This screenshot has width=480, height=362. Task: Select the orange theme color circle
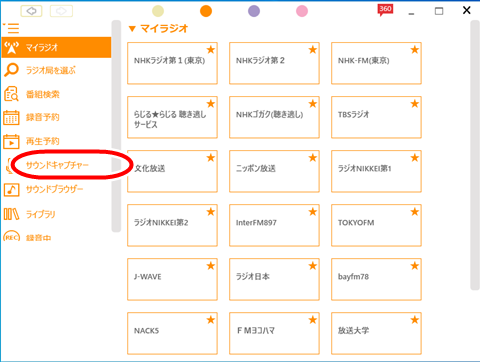(206, 11)
